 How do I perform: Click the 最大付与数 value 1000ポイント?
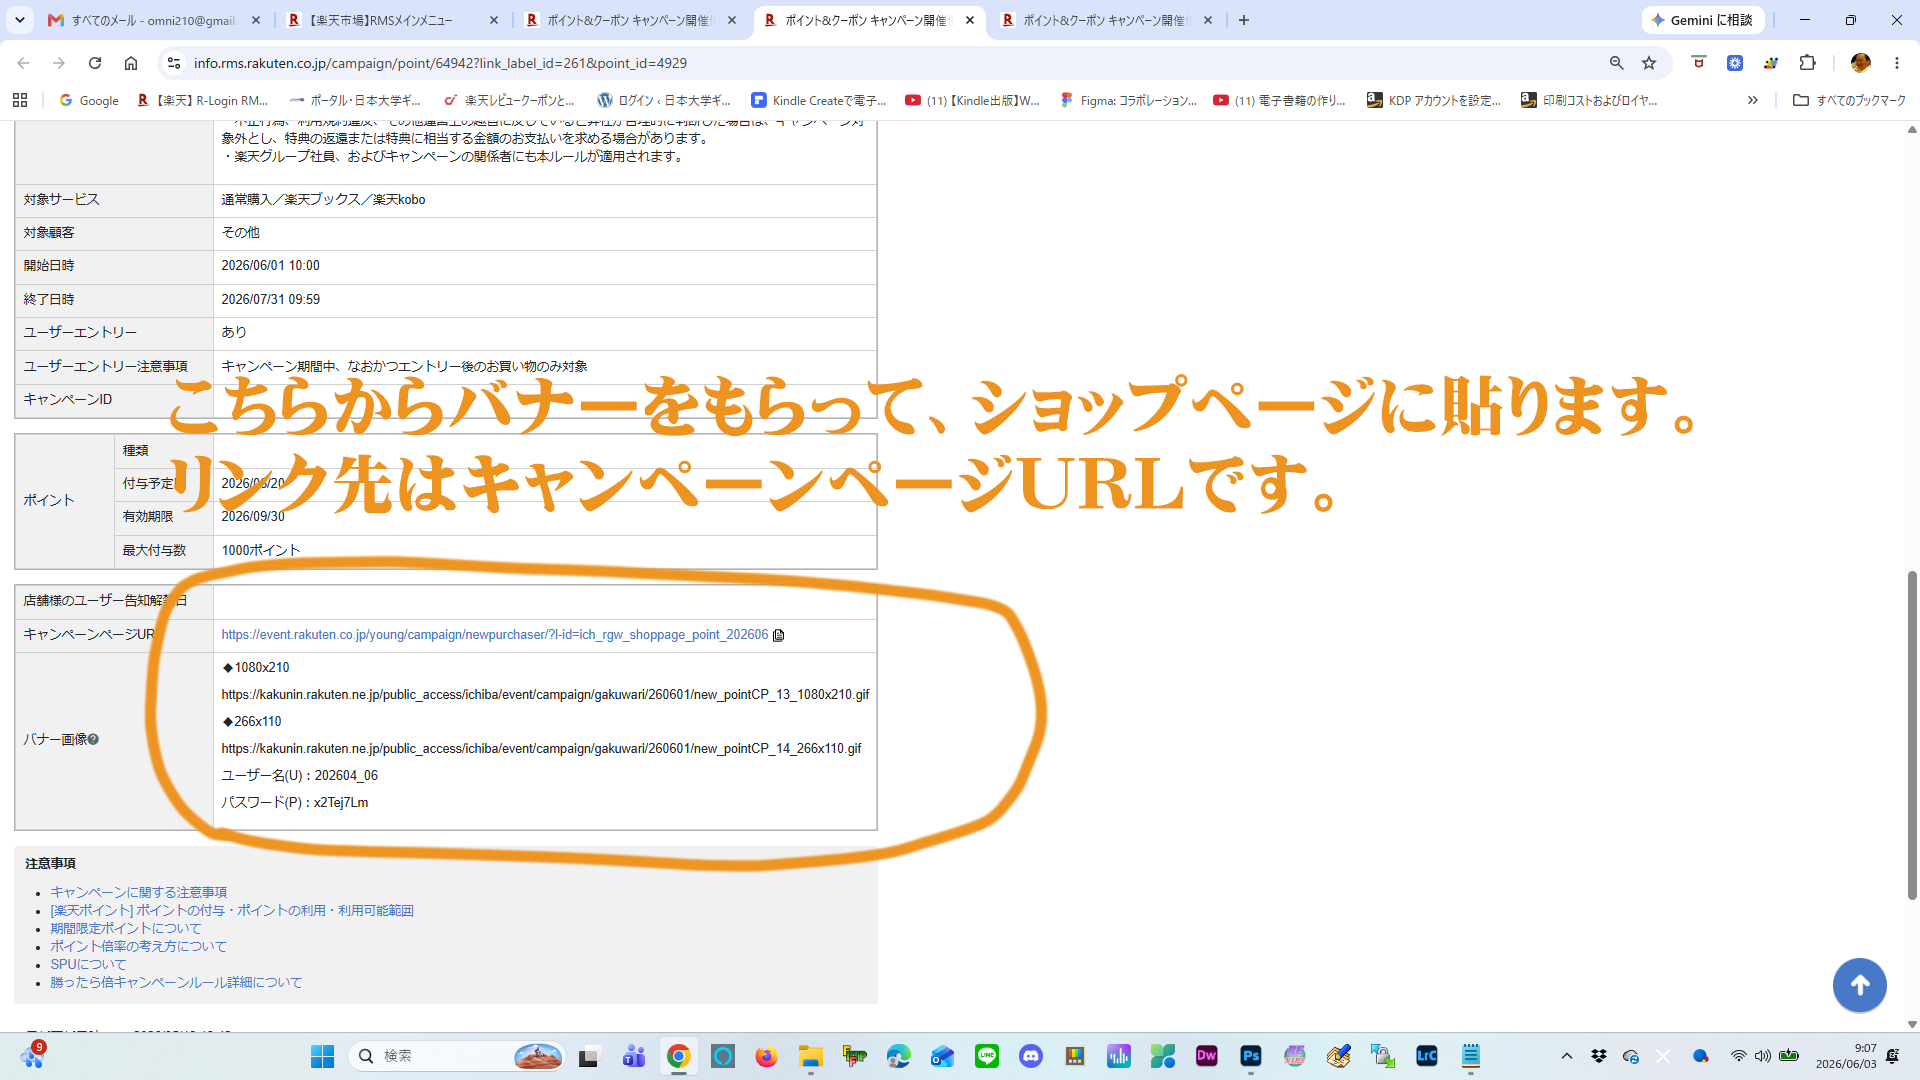pyautogui.click(x=261, y=551)
